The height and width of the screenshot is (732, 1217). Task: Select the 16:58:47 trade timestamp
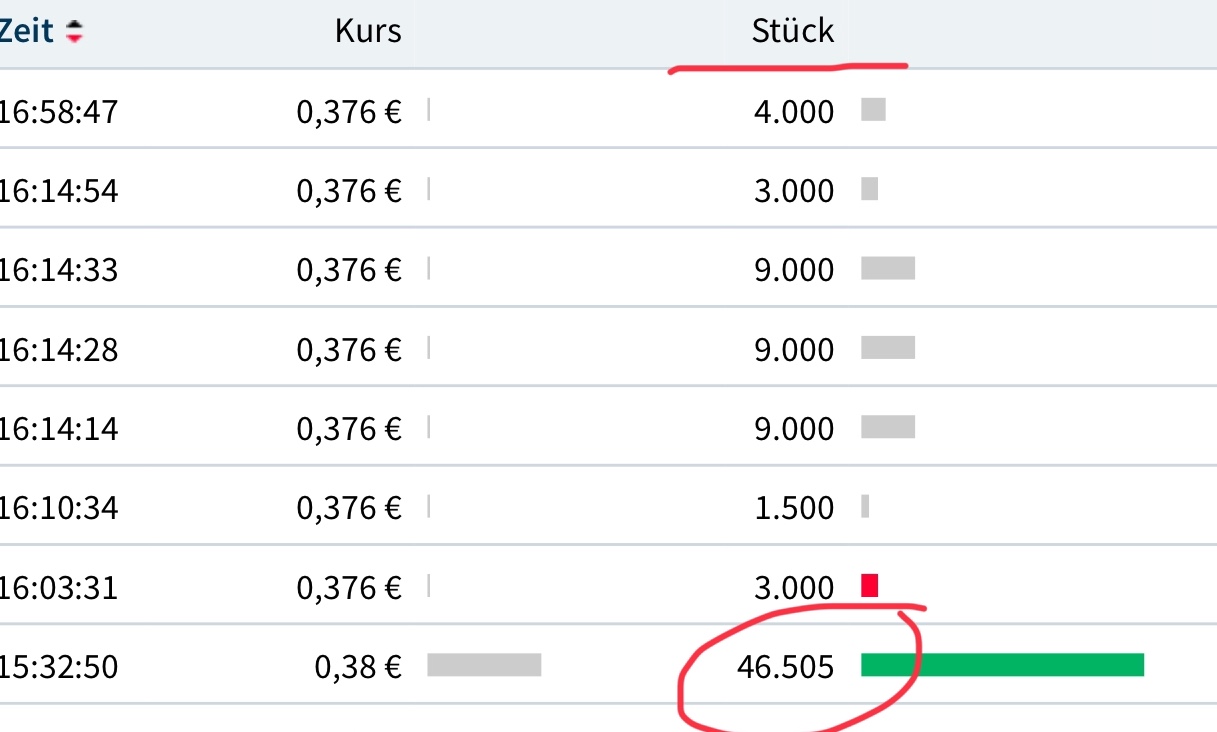[58, 111]
